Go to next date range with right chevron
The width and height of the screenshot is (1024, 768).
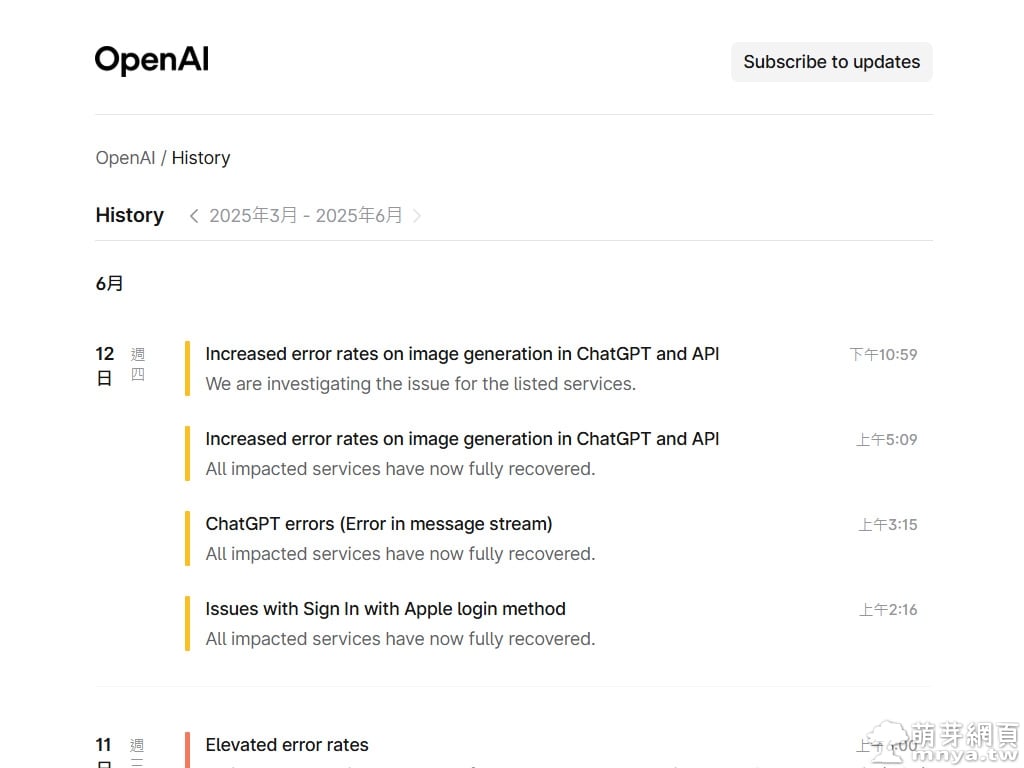tap(417, 216)
